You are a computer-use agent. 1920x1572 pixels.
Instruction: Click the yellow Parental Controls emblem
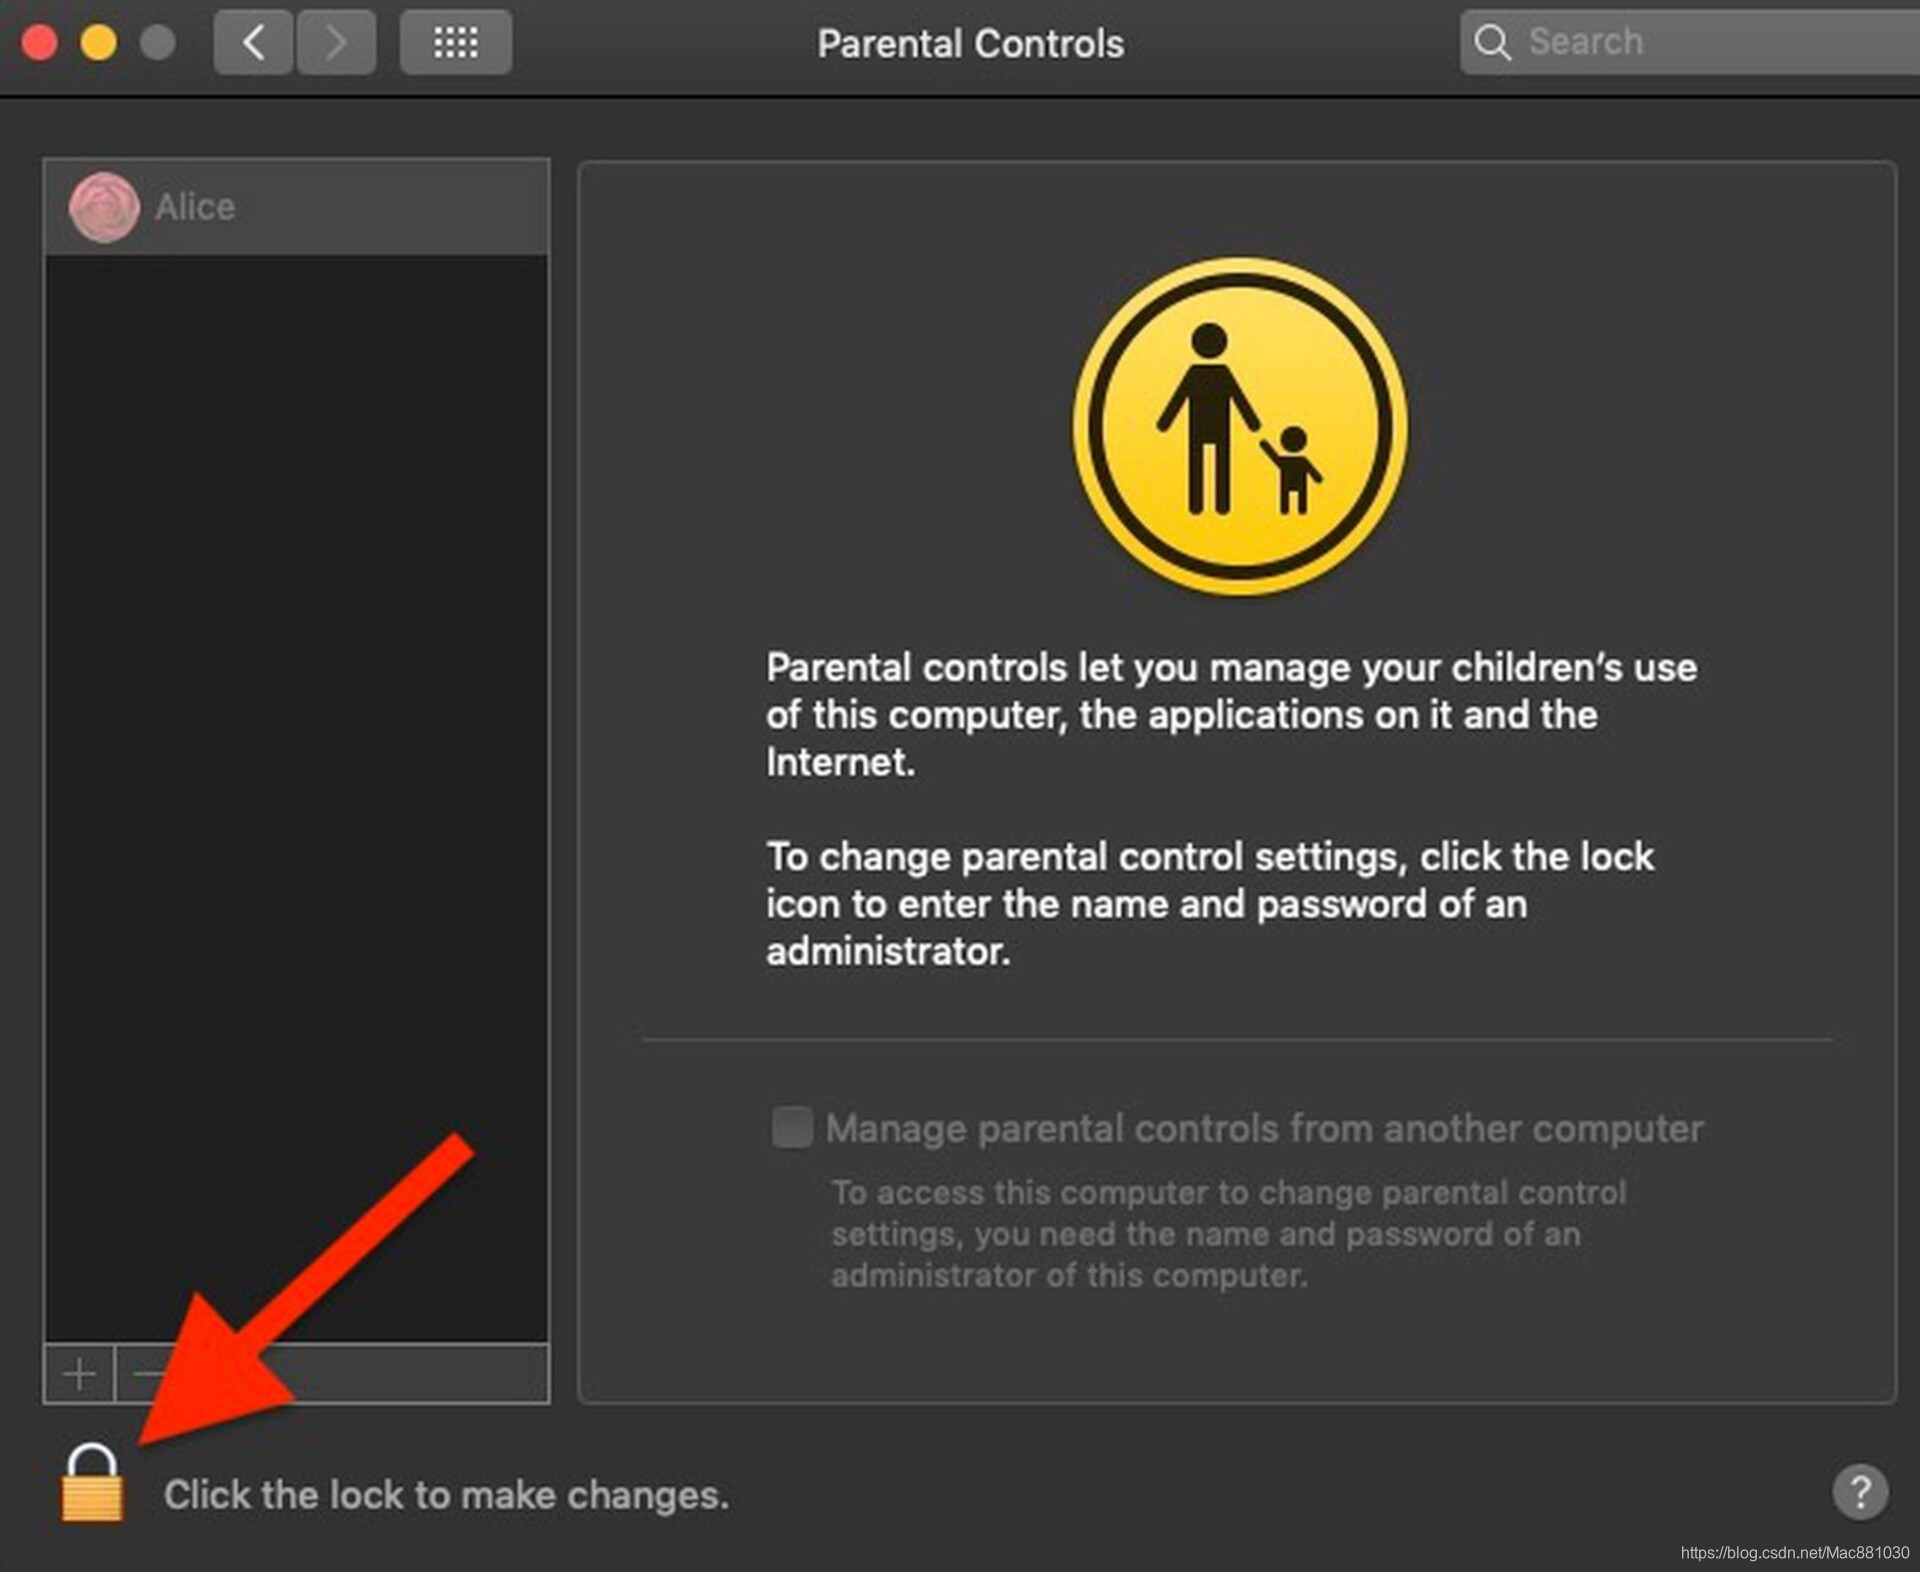point(1240,426)
